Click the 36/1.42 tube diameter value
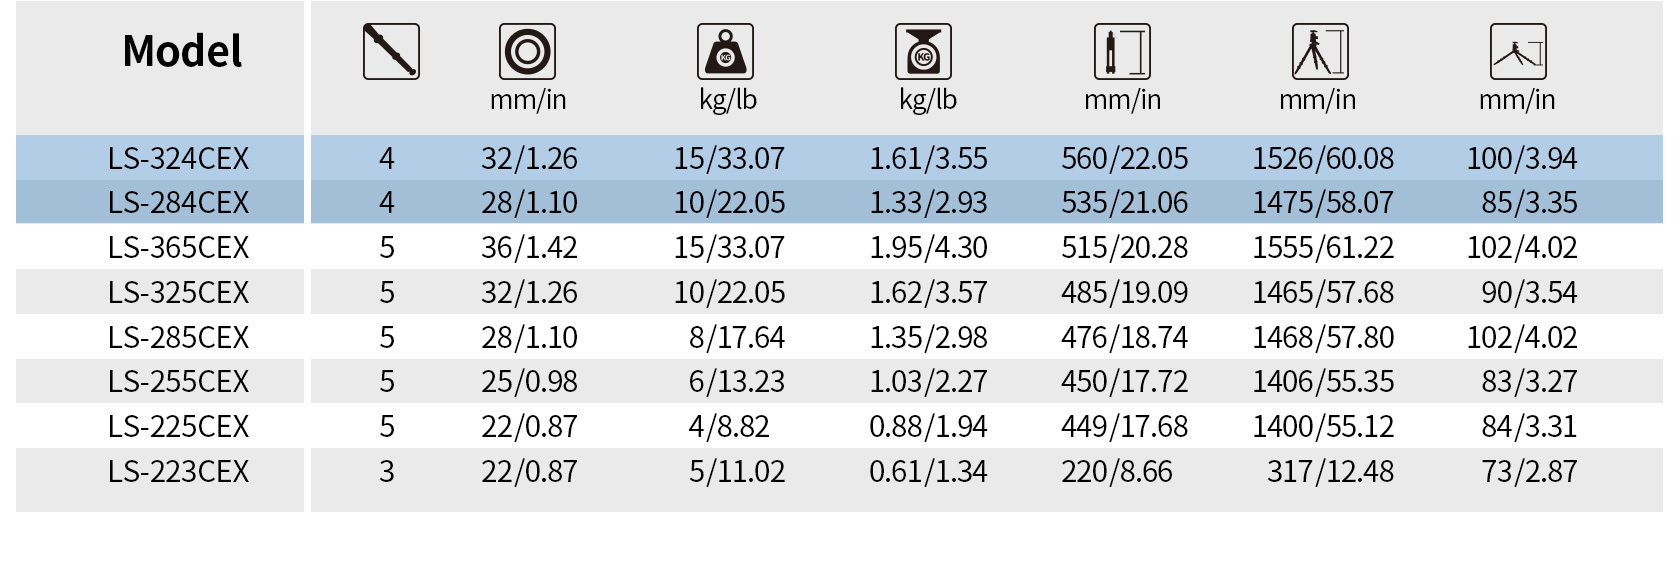Viewport: 1680px width, 575px height. pos(529,247)
